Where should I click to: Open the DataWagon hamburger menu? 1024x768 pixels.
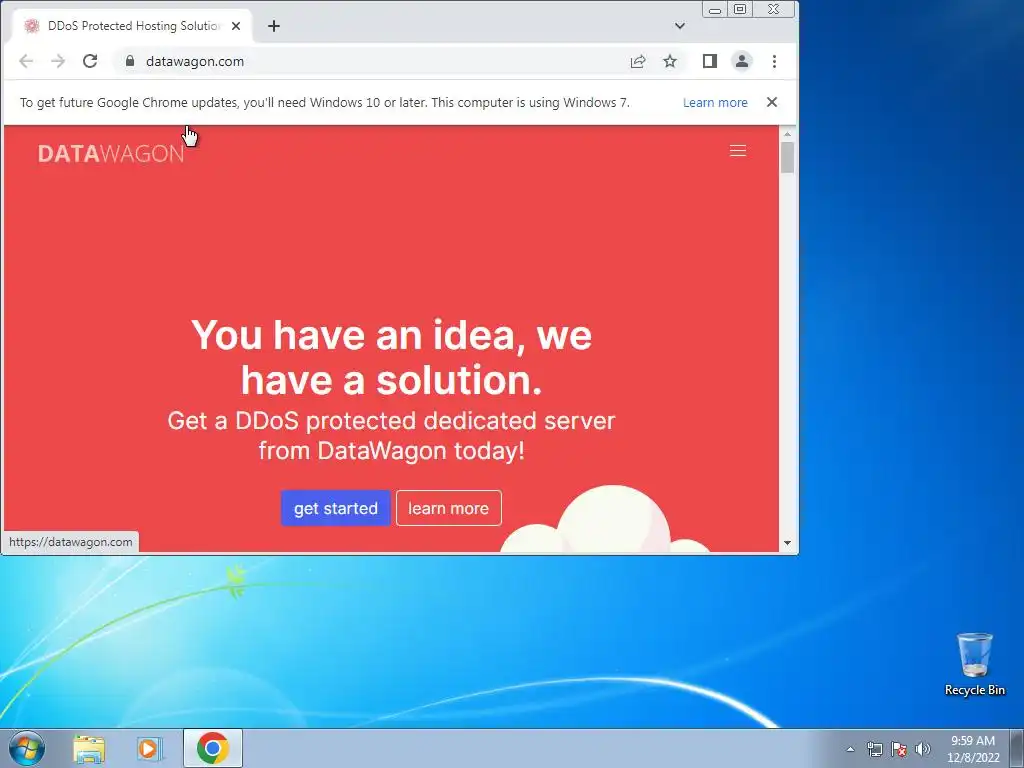click(x=738, y=151)
